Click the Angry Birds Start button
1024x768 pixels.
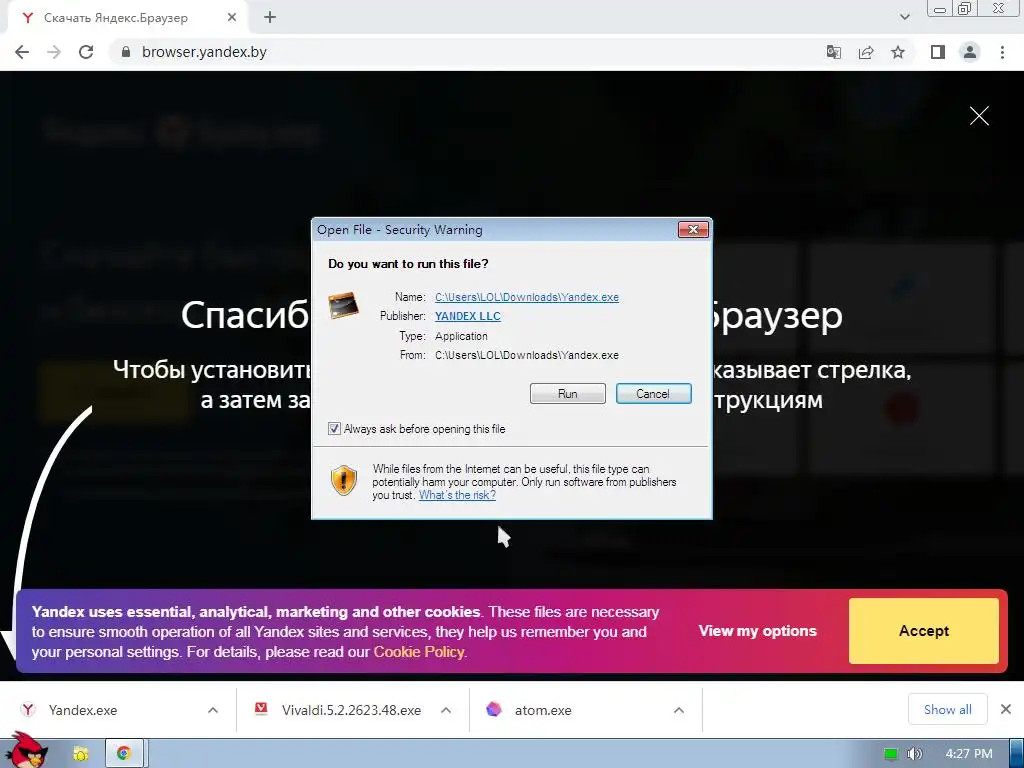26,751
